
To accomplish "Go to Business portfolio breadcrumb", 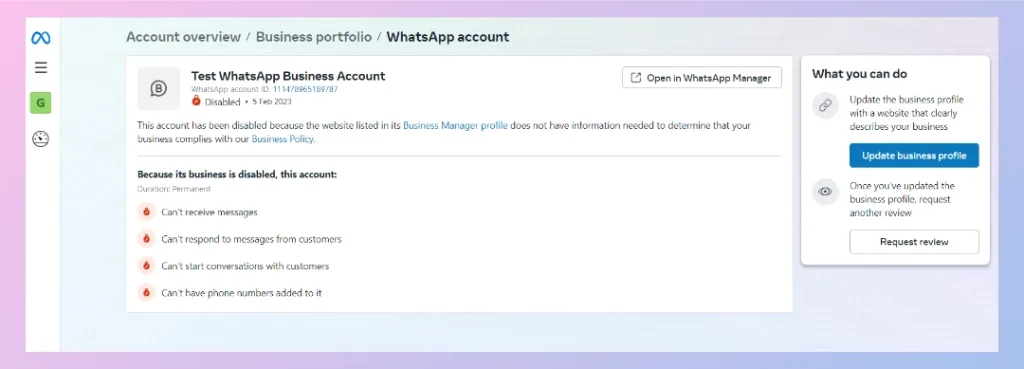I will click(x=313, y=37).
